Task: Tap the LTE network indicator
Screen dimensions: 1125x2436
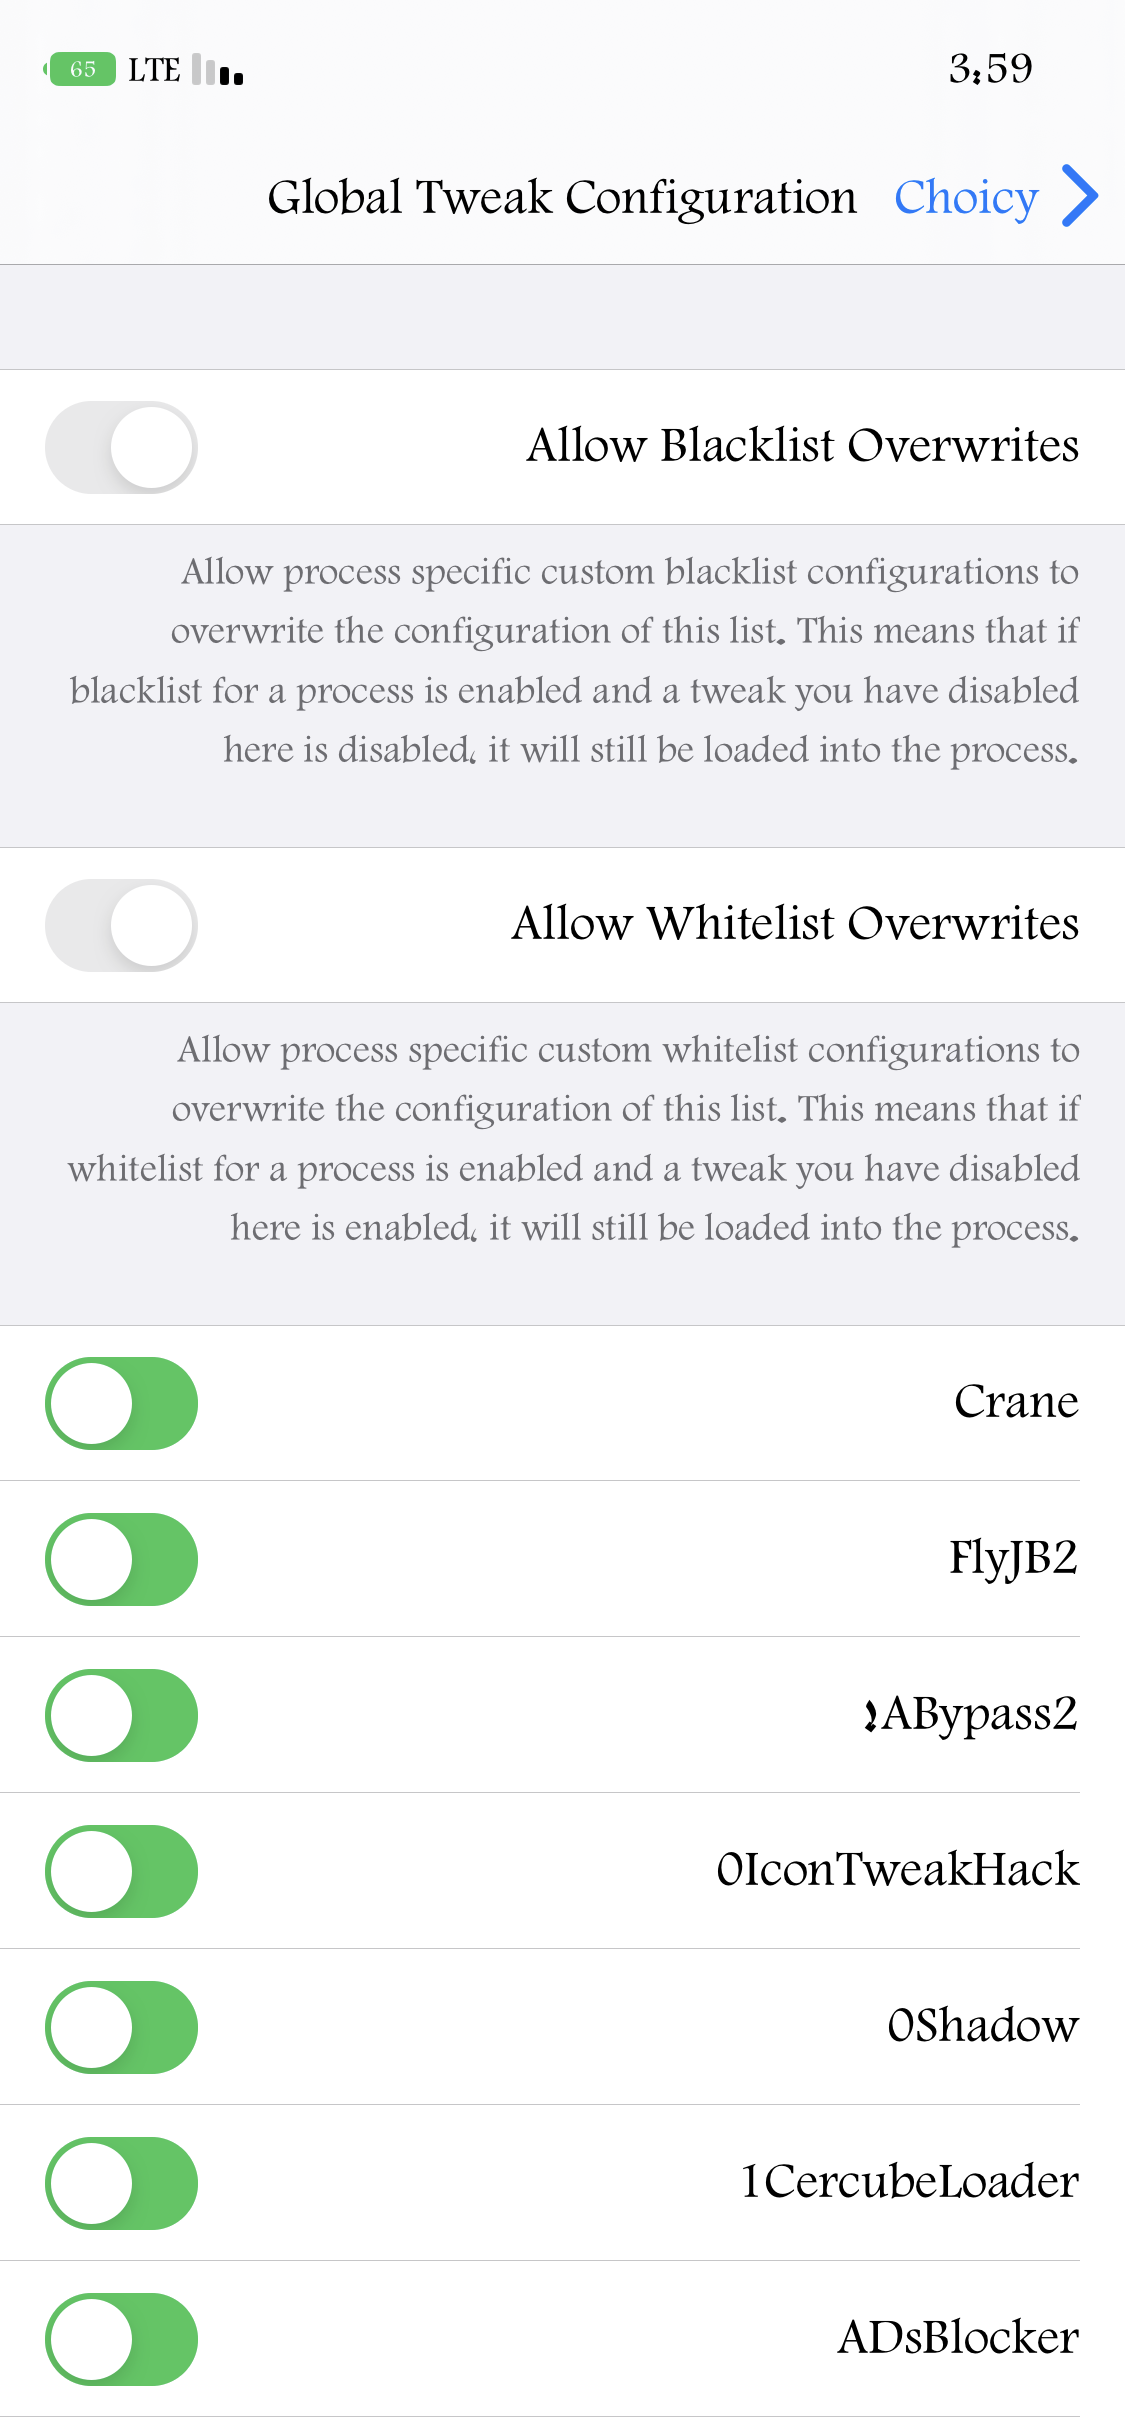Action: click(x=154, y=70)
